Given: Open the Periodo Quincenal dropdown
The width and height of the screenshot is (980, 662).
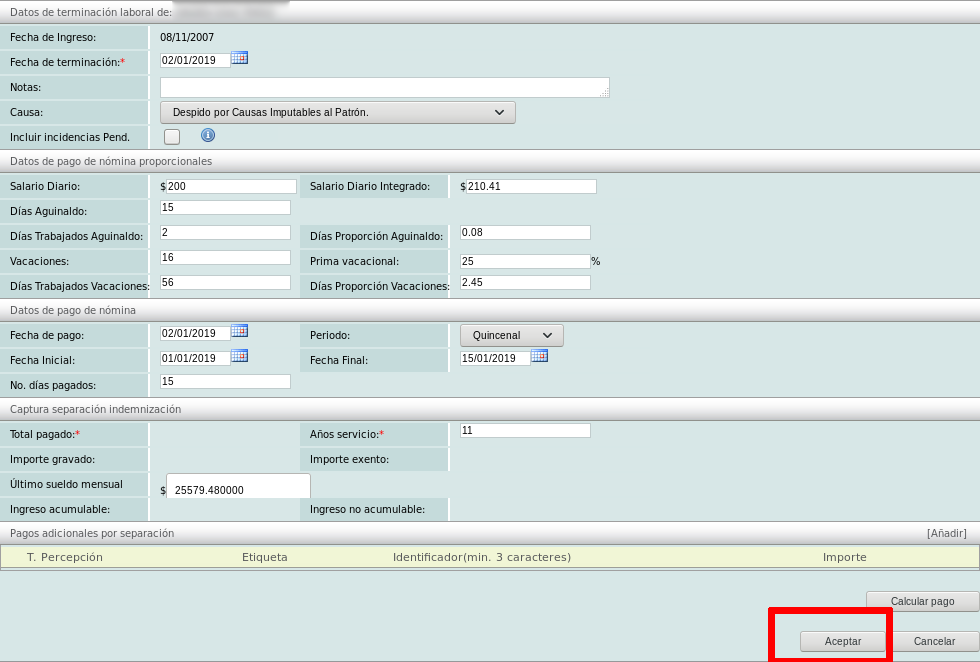Looking at the screenshot, I should (x=511, y=335).
